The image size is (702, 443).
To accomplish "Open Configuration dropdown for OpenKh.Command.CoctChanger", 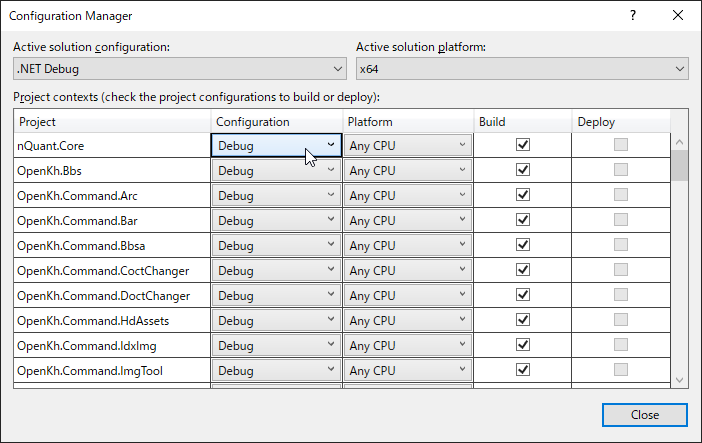I will tap(276, 271).
